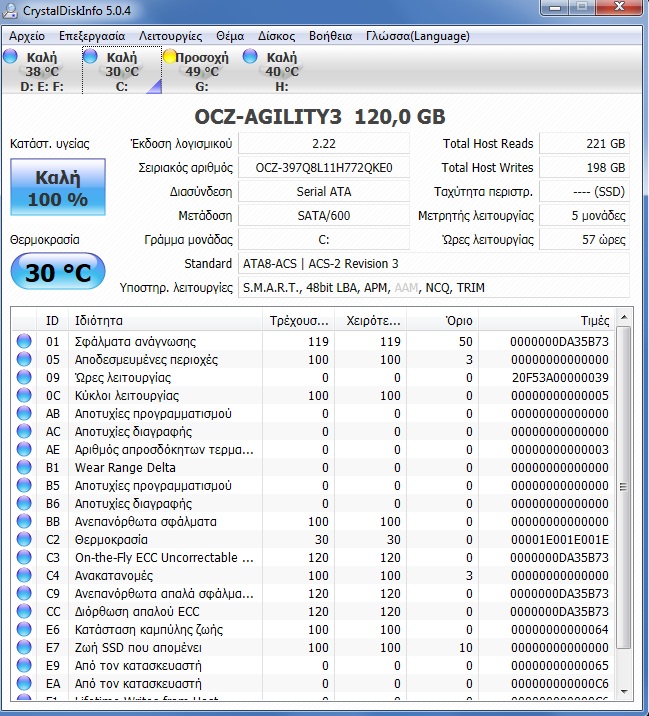
Task: Click the power on hours value 57 ώρες
Action: point(585,240)
